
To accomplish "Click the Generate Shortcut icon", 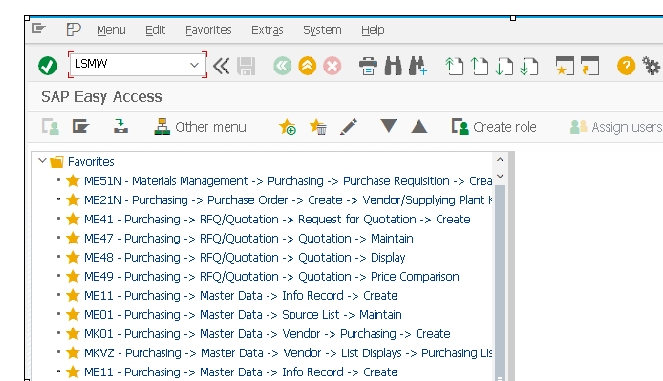I will pos(590,66).
